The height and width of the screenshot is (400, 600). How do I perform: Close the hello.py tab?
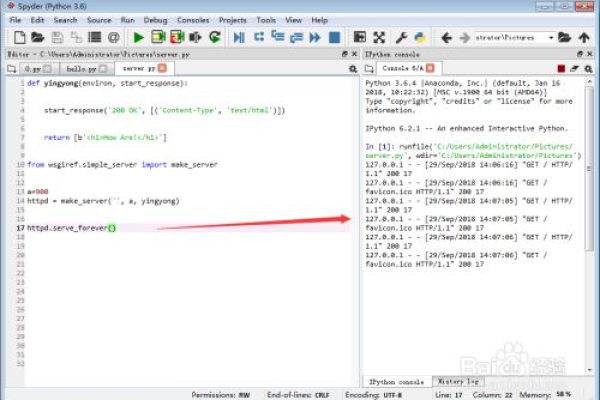[x=103, y=69]
